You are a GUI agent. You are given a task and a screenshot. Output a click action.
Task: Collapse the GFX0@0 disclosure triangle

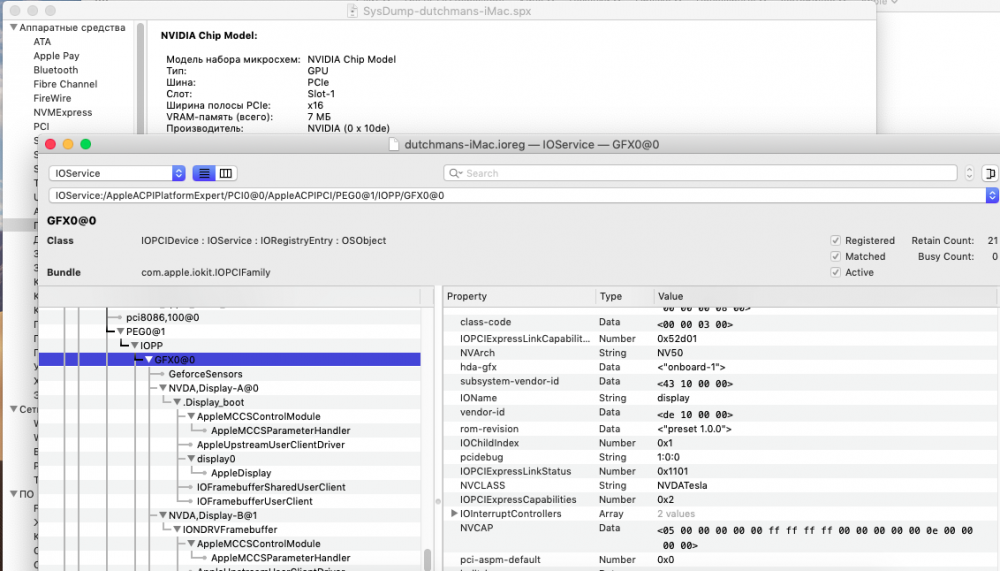click(x=149, y=360)
